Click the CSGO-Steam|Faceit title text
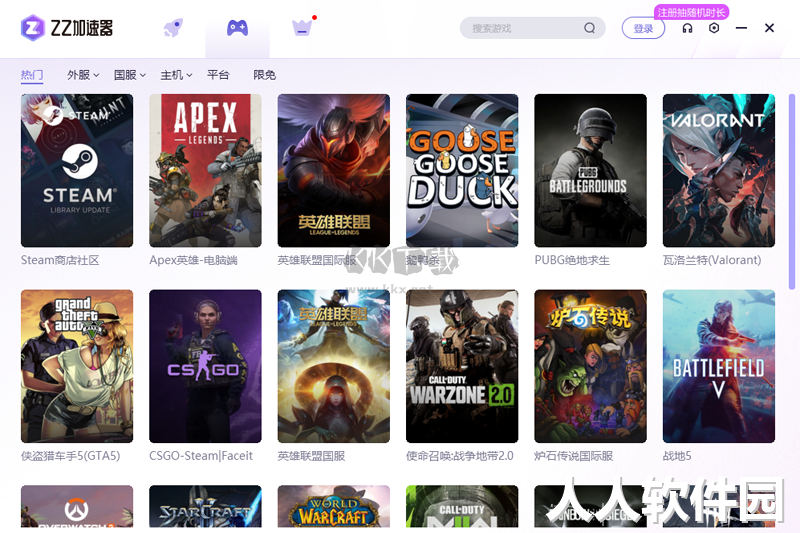This screenshot has height=533, width=800. [201, 456]
